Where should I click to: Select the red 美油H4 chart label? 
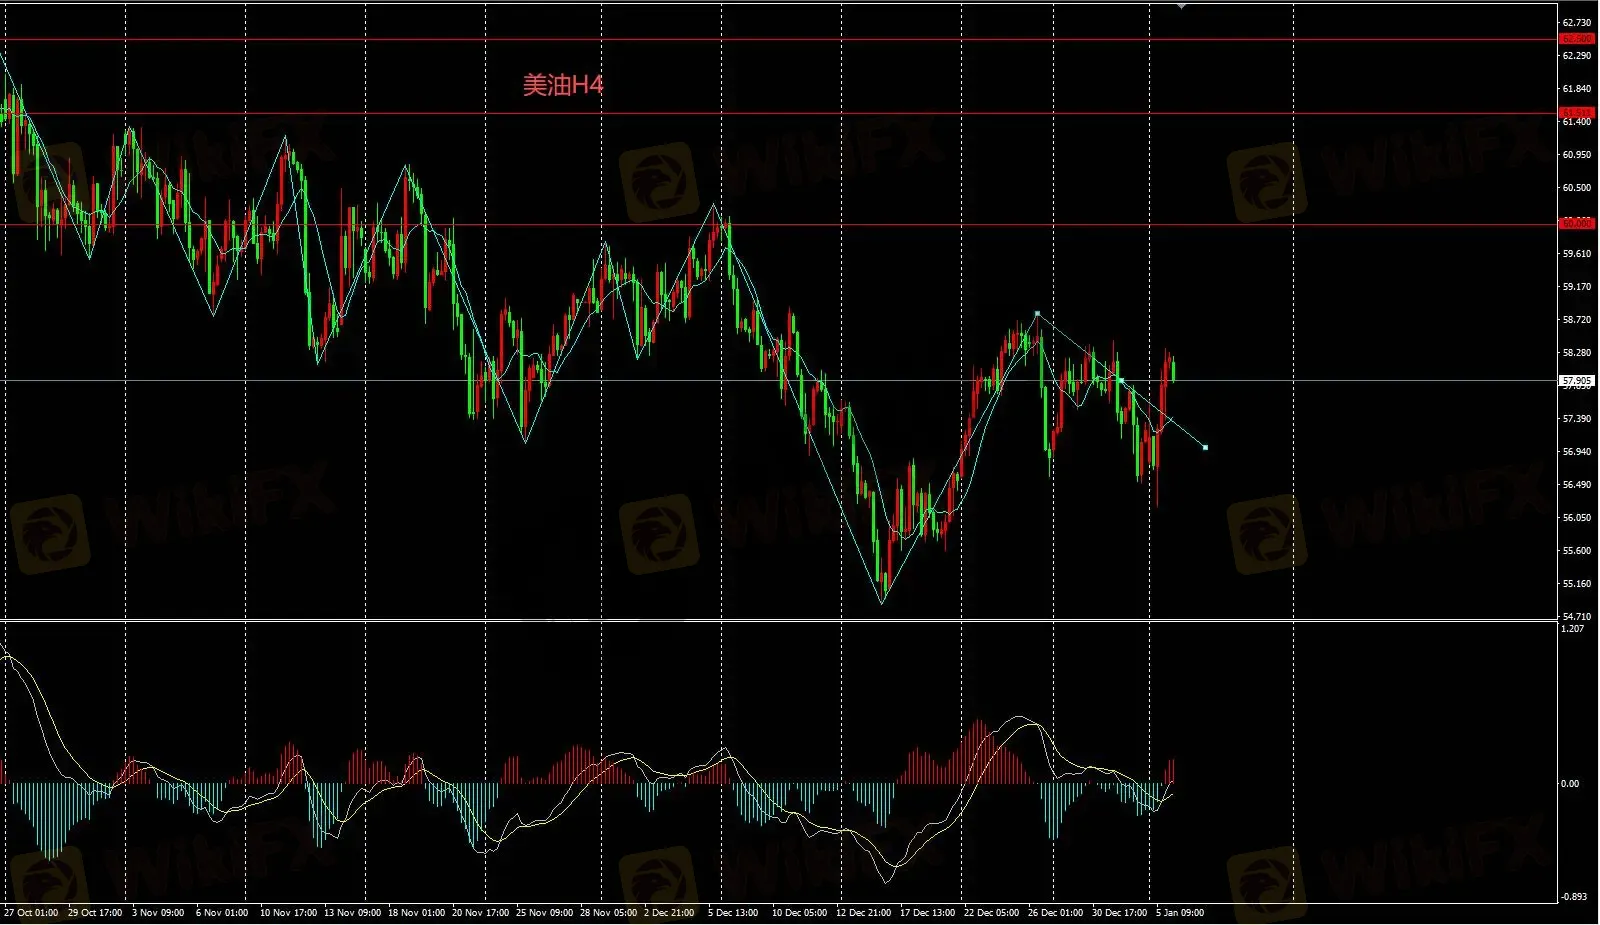(563, 85)
